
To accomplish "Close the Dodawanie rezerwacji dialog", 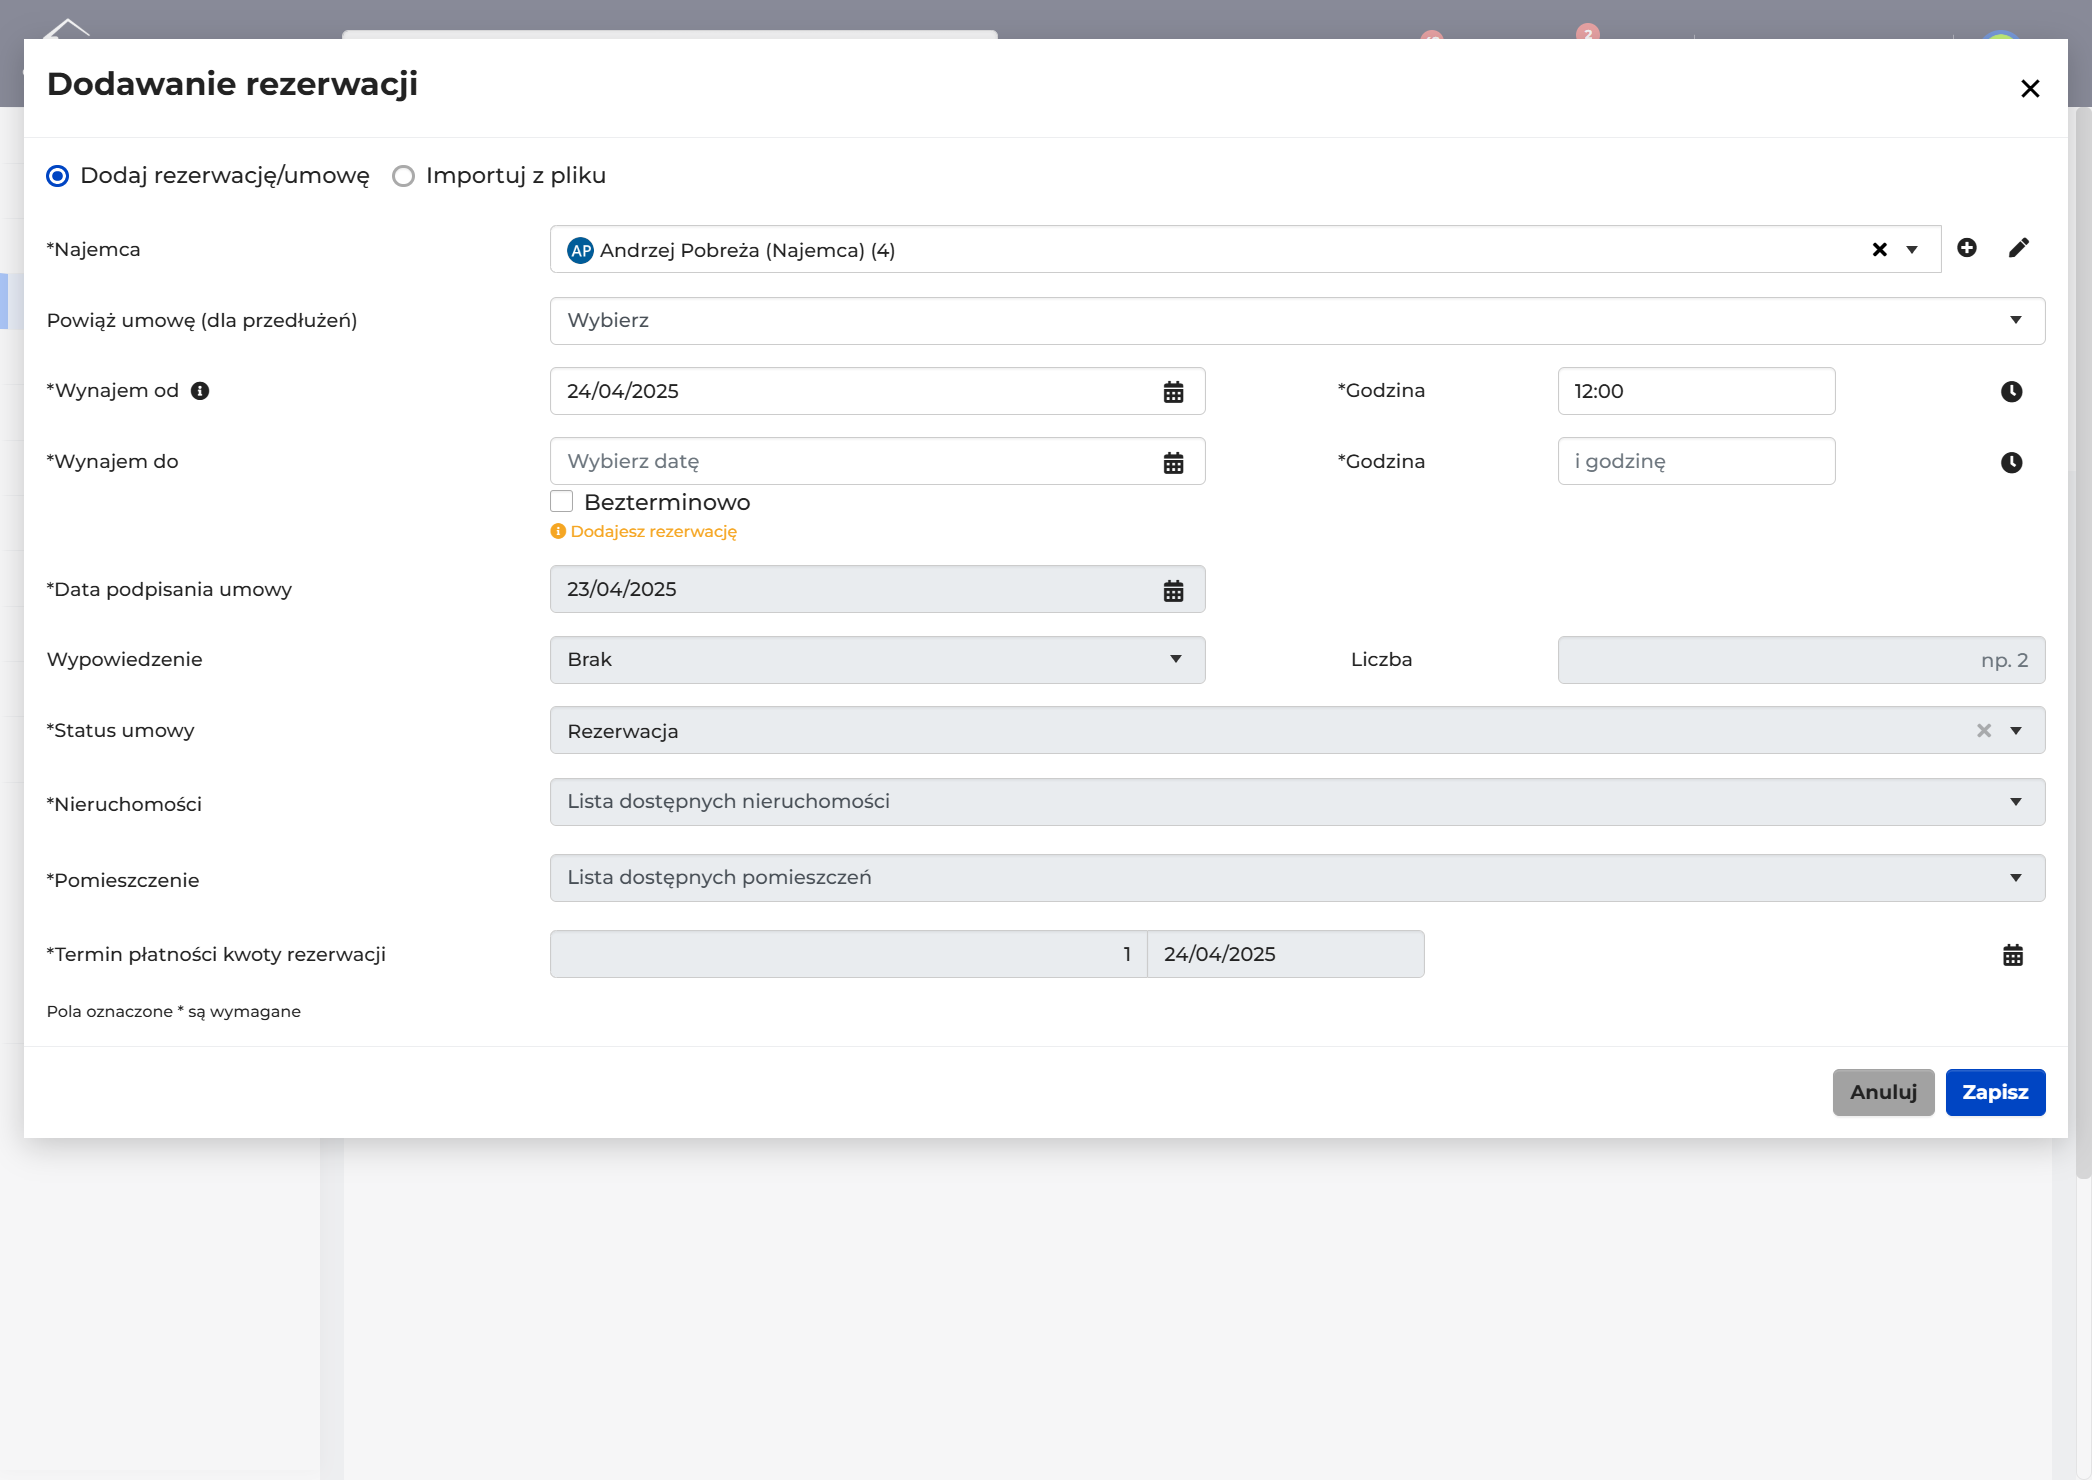I will click(x=2030, y=89).
